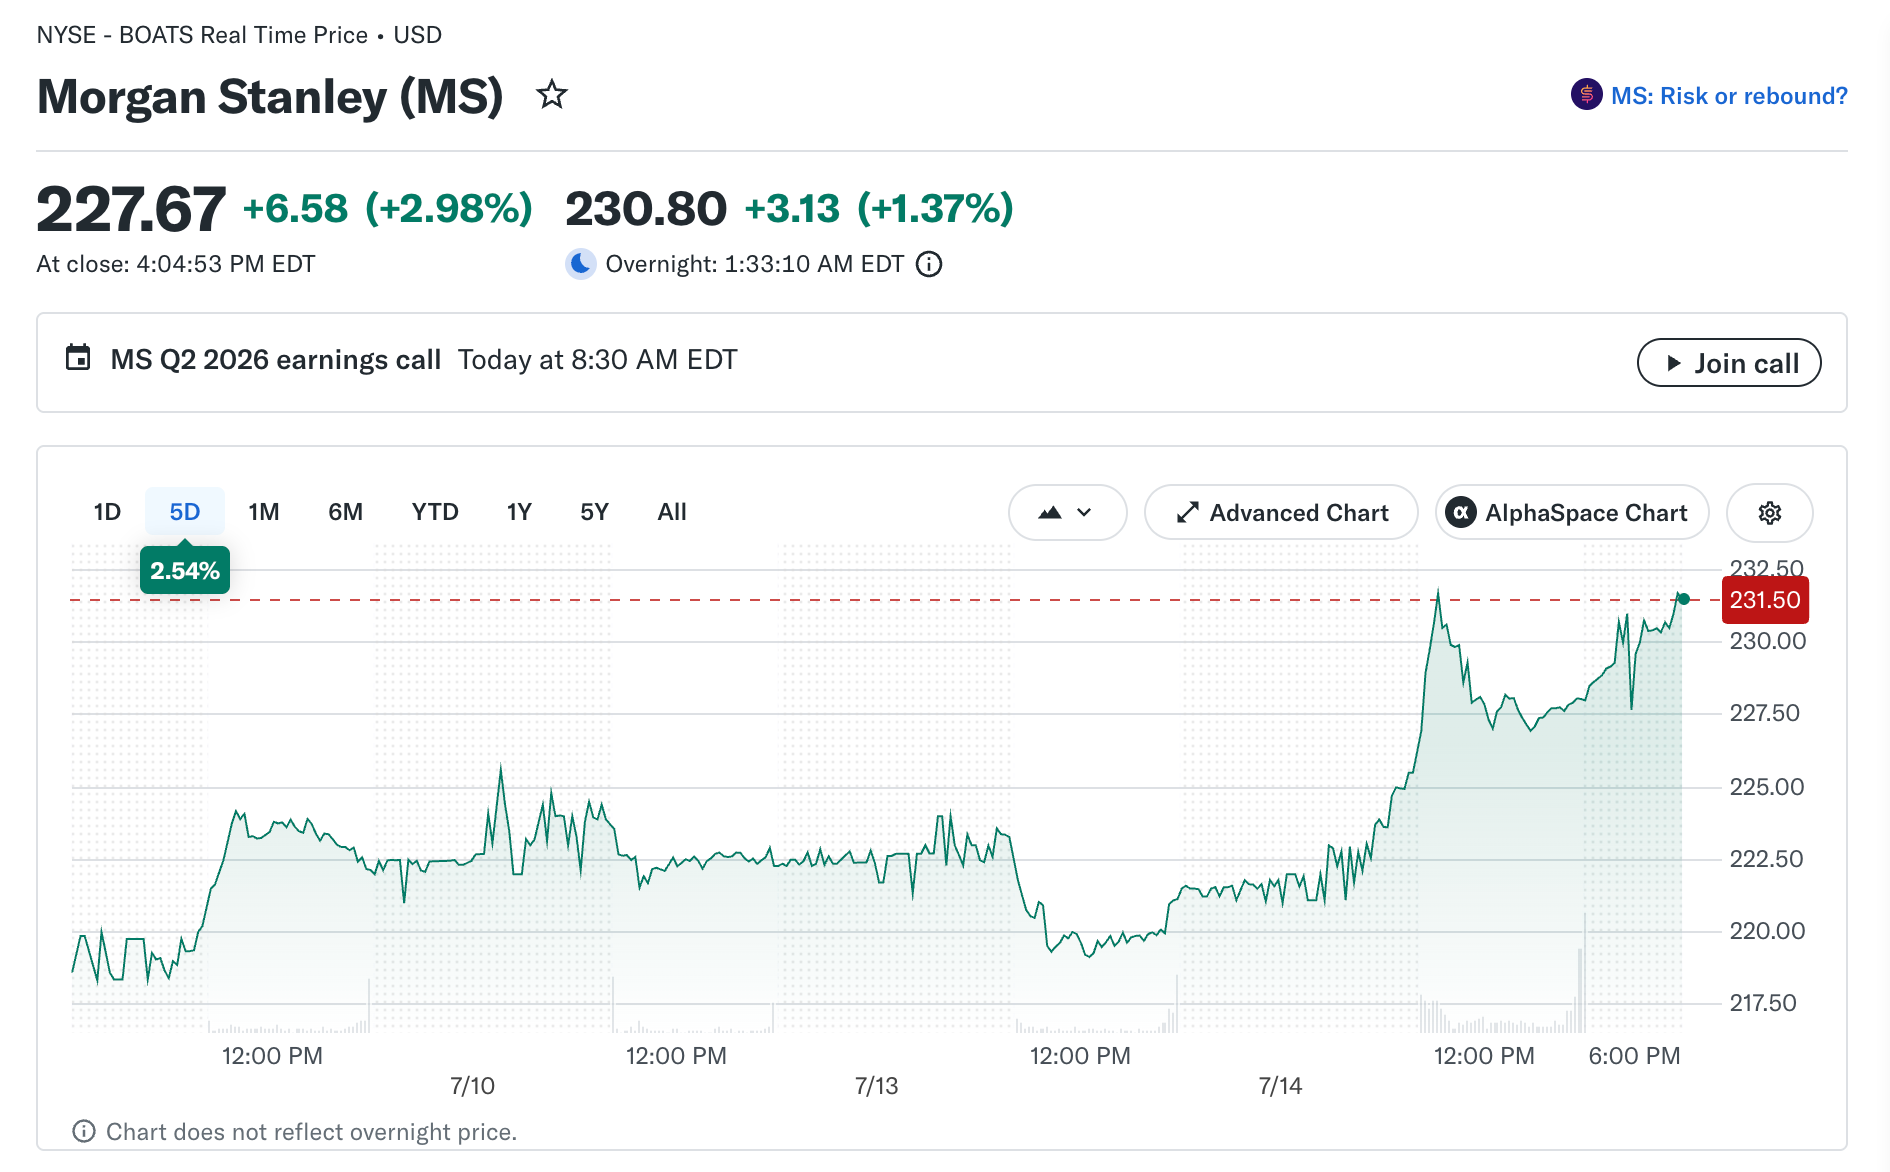Open the Advanced Chart
This screenshot has width=1890, height=1172.
pyautogui.click(x=1281, y=513)
